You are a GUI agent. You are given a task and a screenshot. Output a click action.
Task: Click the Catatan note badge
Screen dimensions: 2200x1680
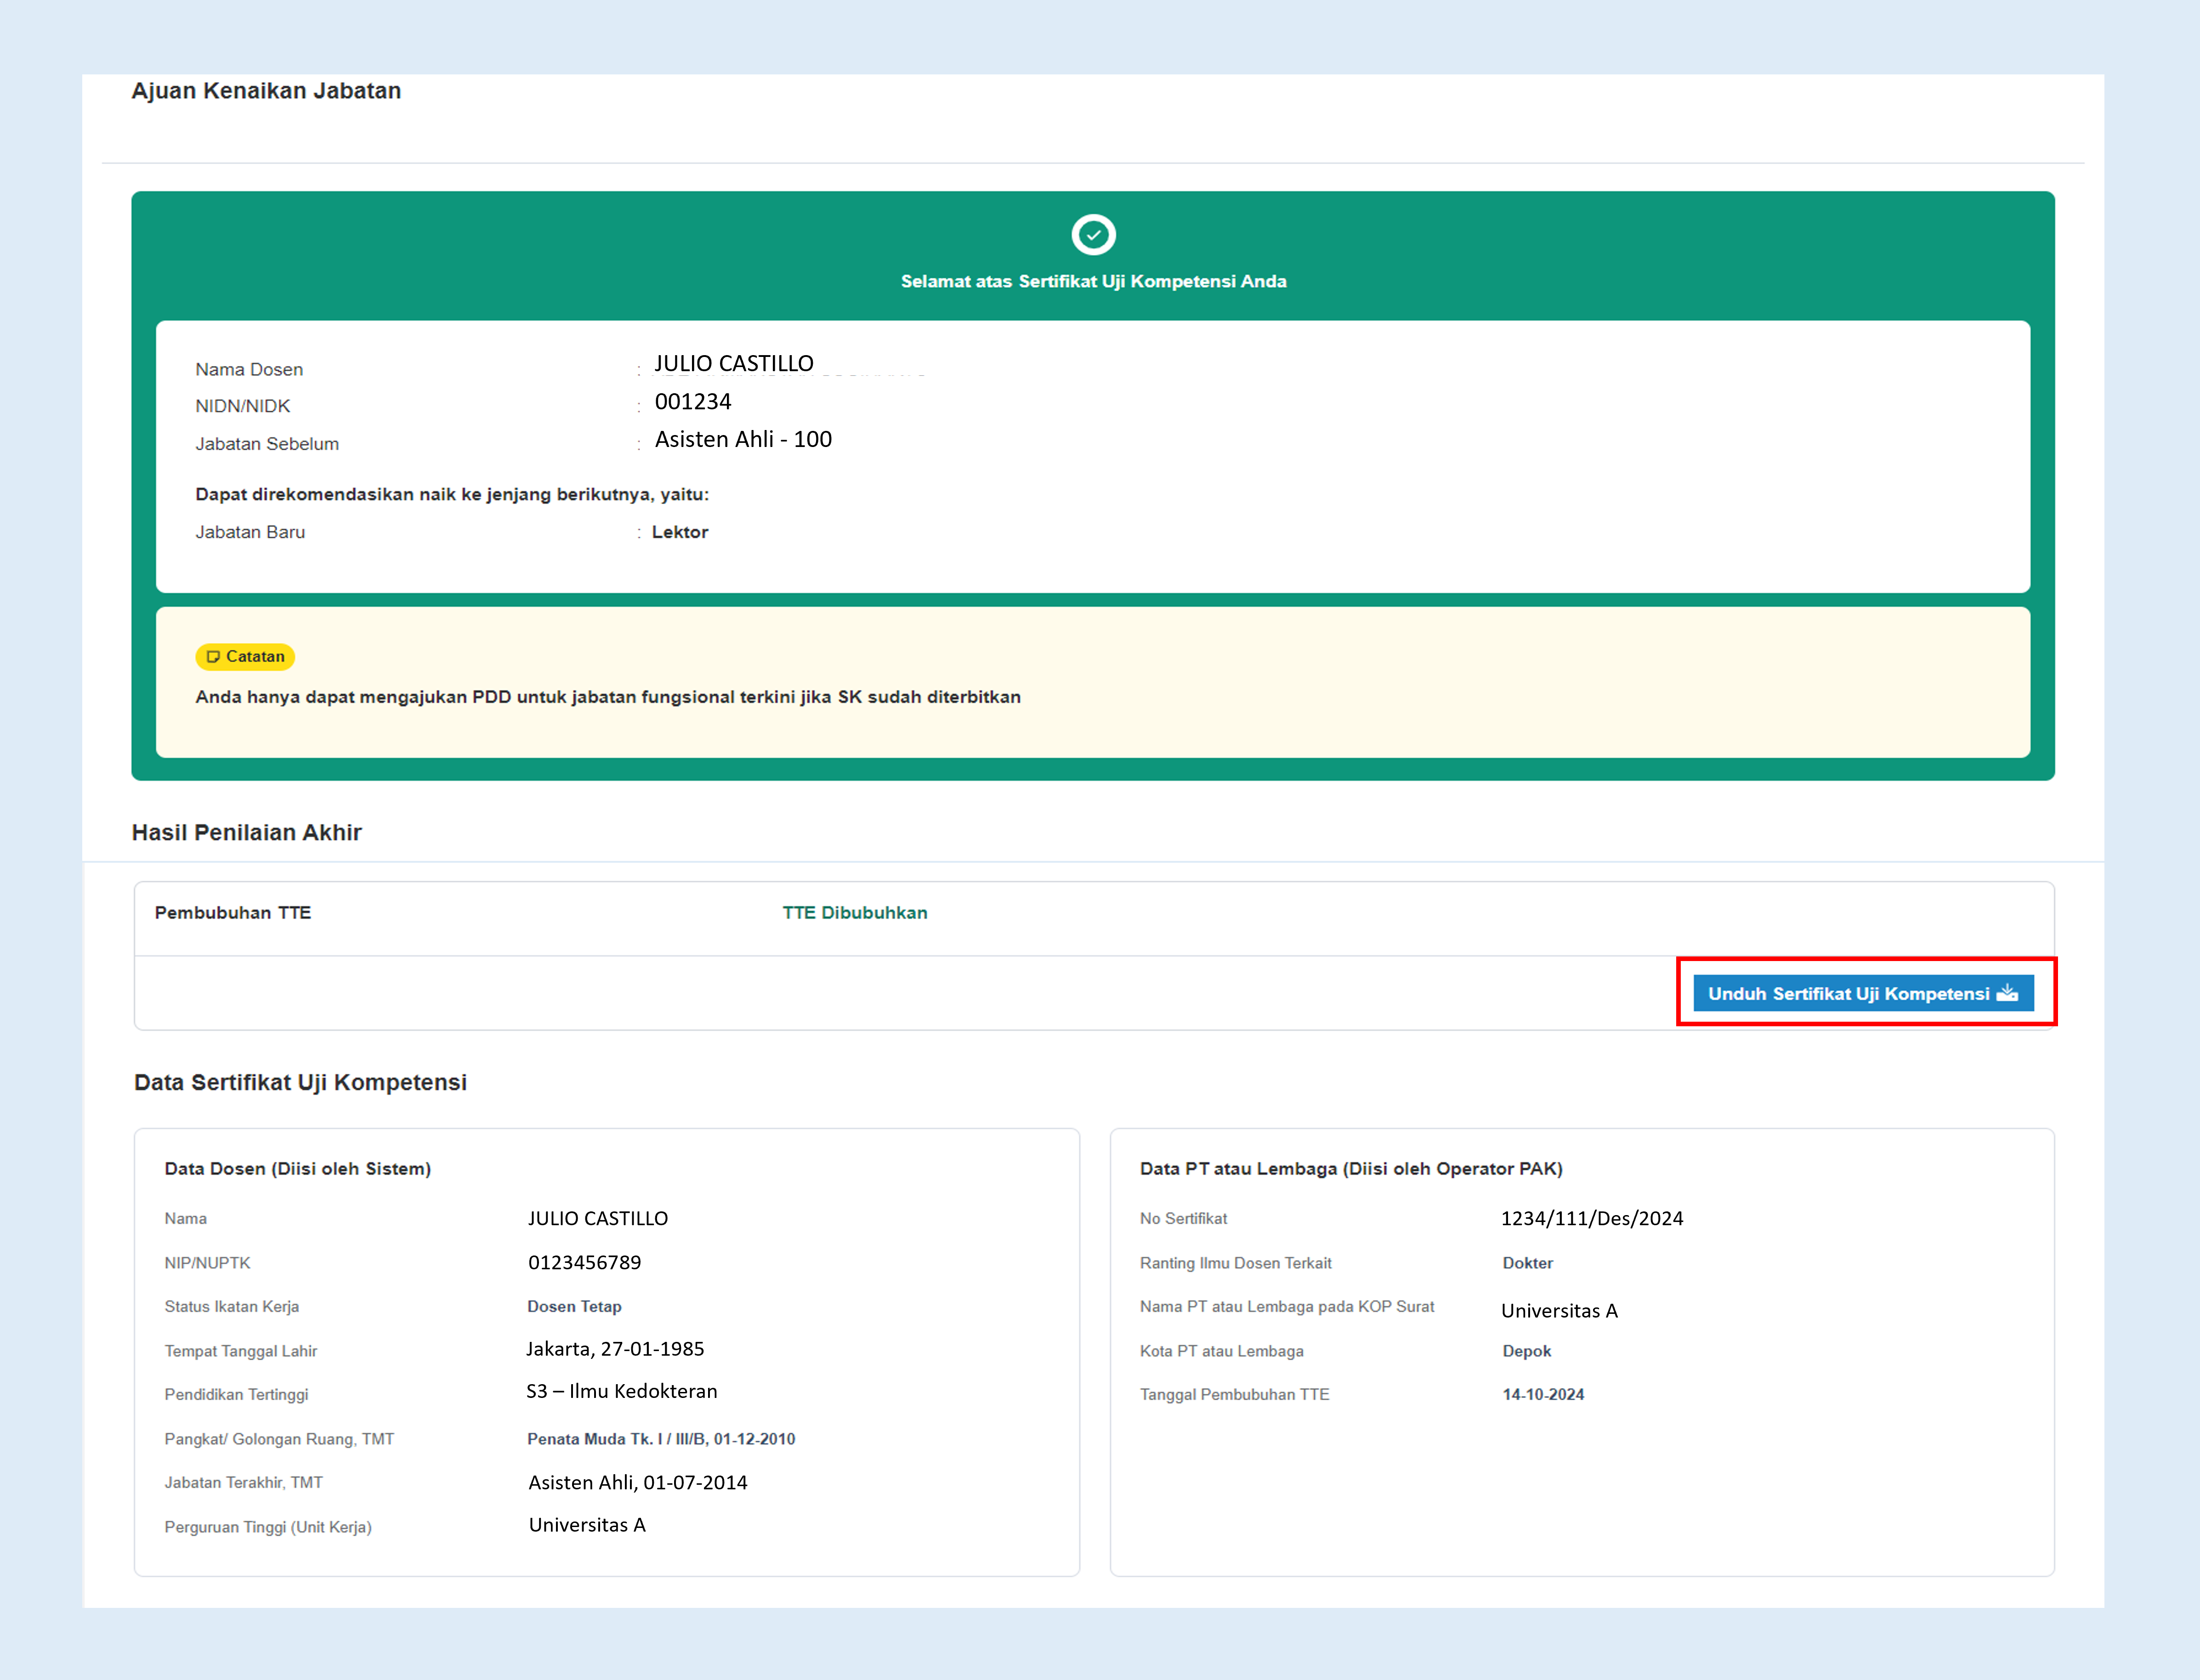pos(245,657)
